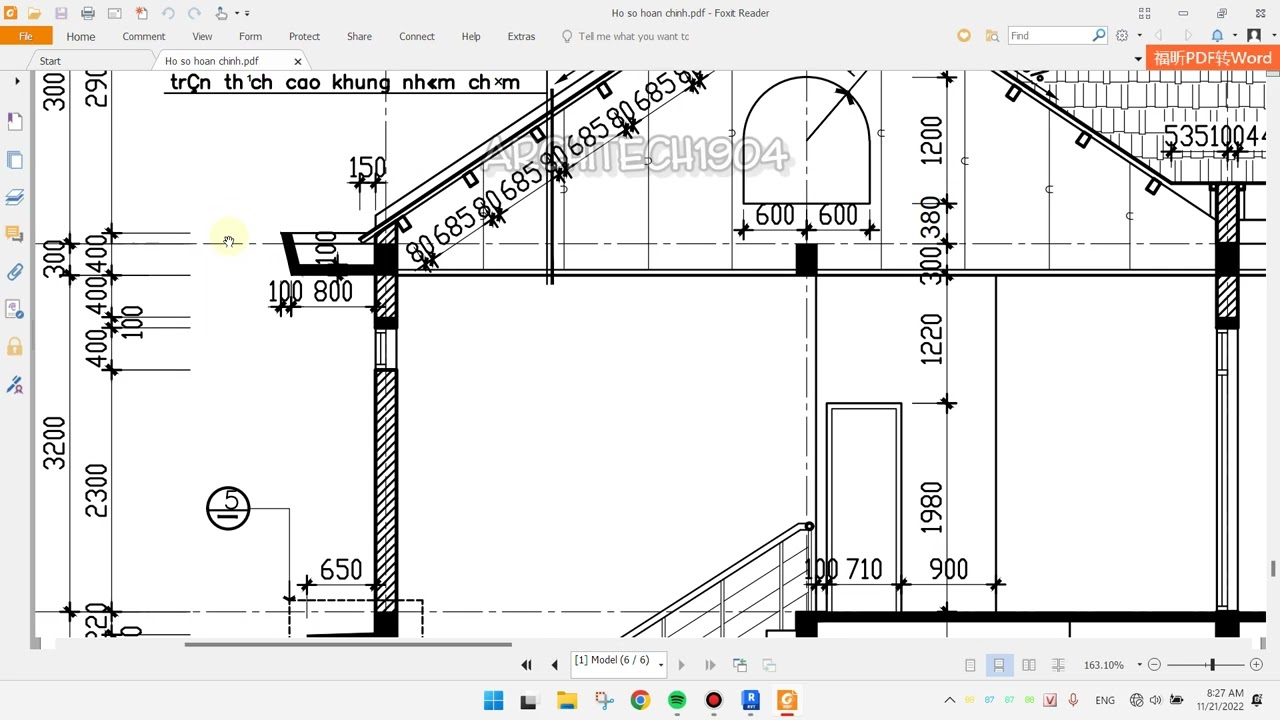Screen dimensions: 1280x720
Task: Go to next page arrow
Action: pyautogui.click(x=681, y=665)
